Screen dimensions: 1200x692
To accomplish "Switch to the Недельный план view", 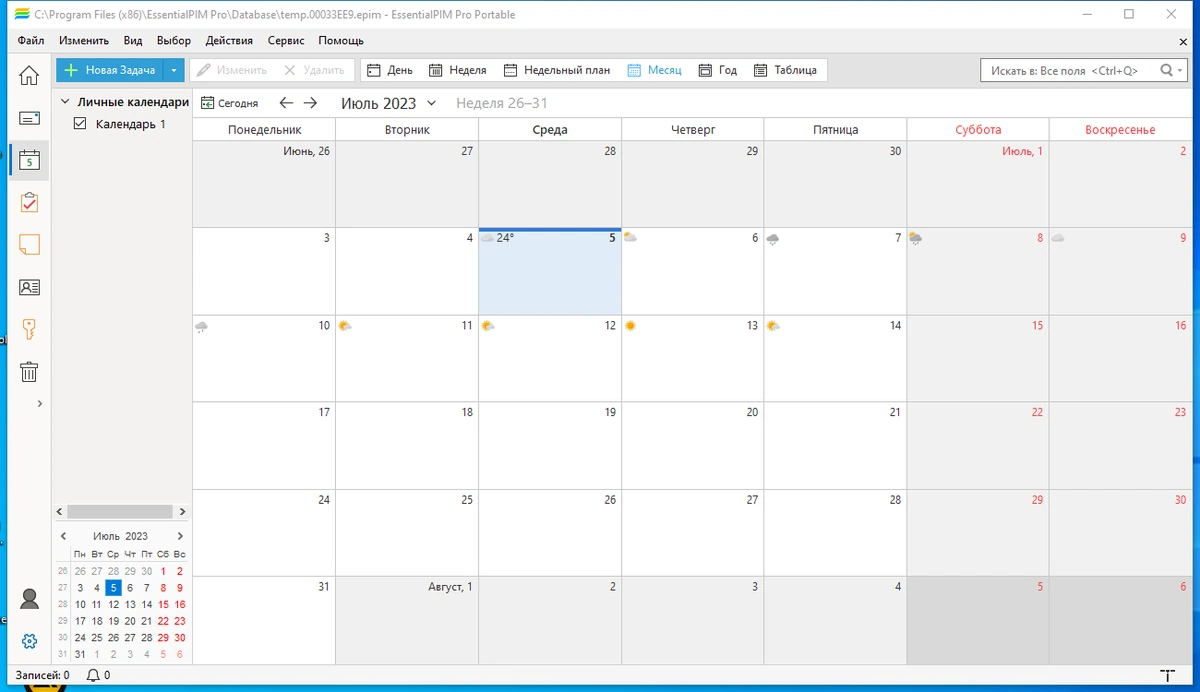I will pos(556,70).
